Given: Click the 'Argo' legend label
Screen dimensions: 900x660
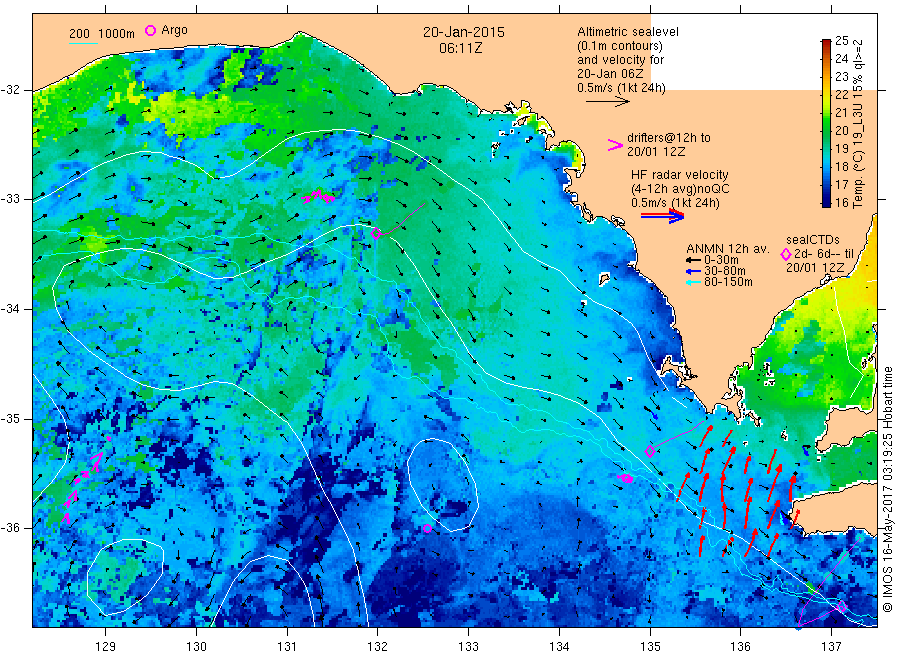Looking at the screenshot, I should 174,30.
